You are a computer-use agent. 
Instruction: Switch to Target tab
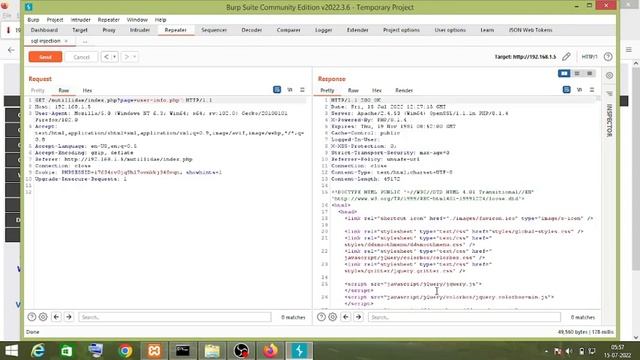(x=80, y=30)
